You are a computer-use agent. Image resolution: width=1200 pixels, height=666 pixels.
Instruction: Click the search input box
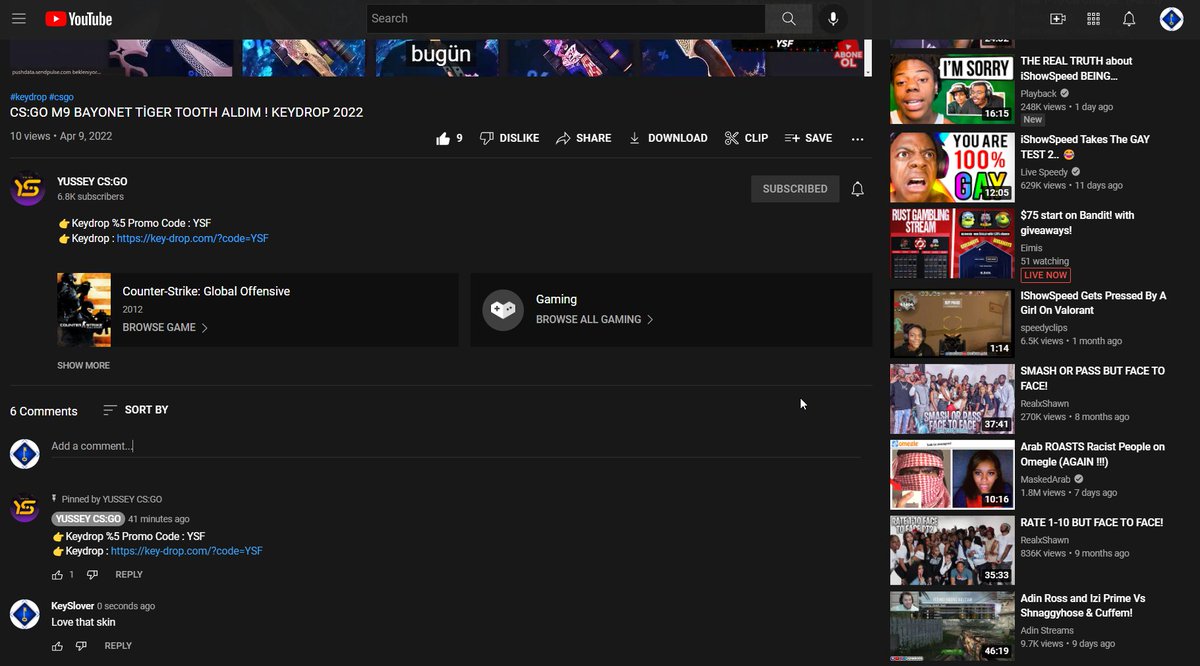pyautogui.click(x=566, y=18)
